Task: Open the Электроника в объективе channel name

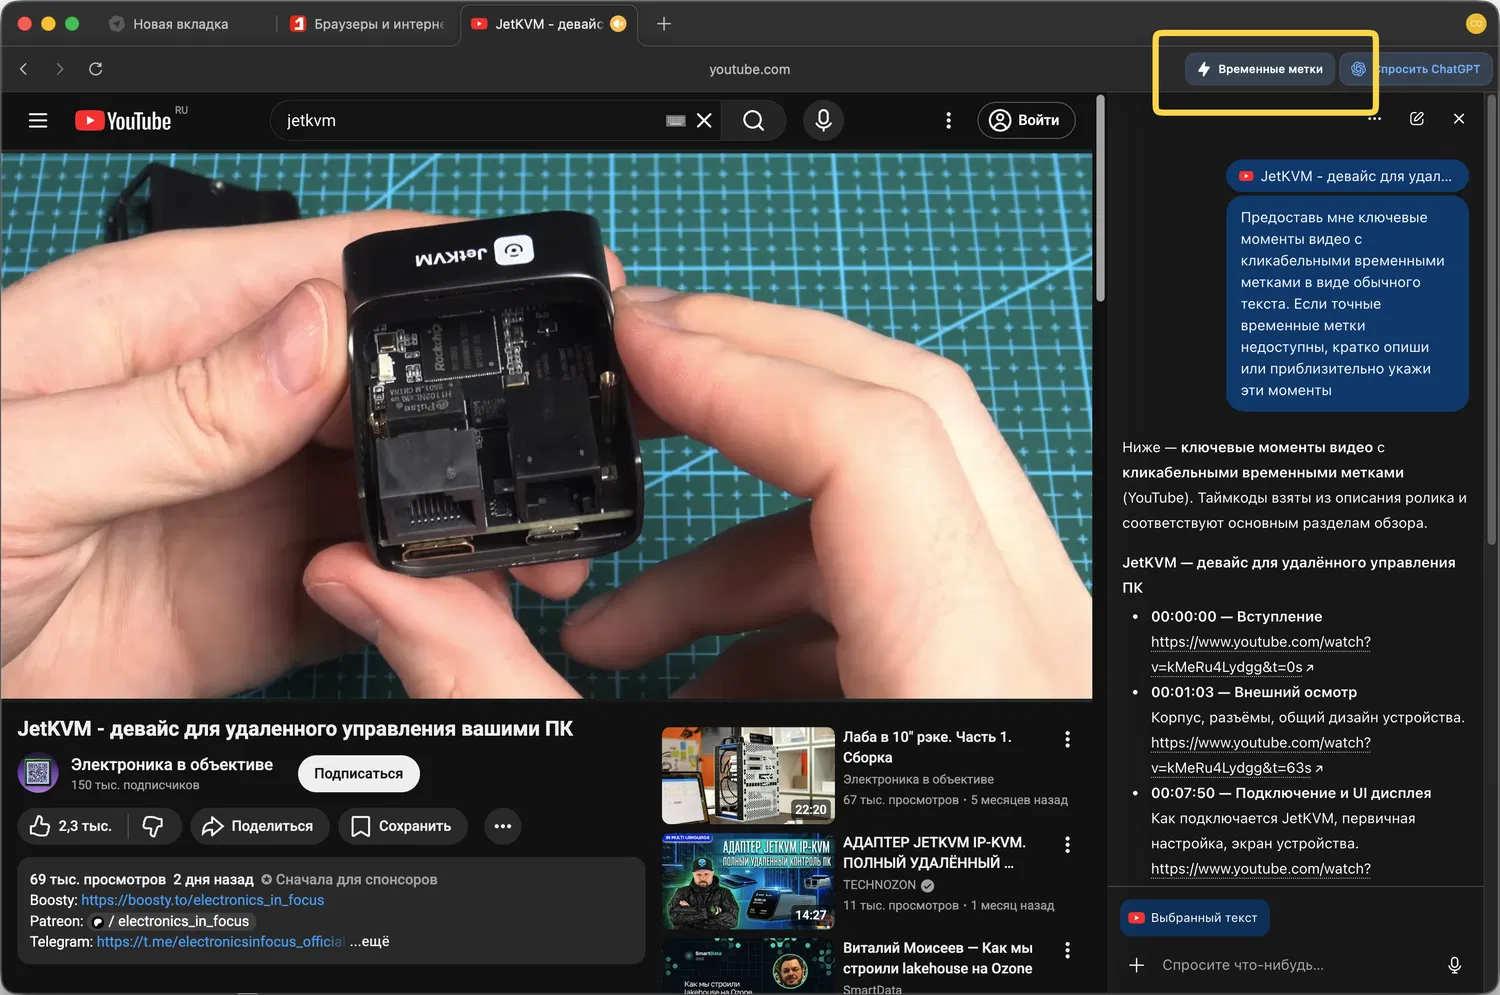Action: (172, 765)
